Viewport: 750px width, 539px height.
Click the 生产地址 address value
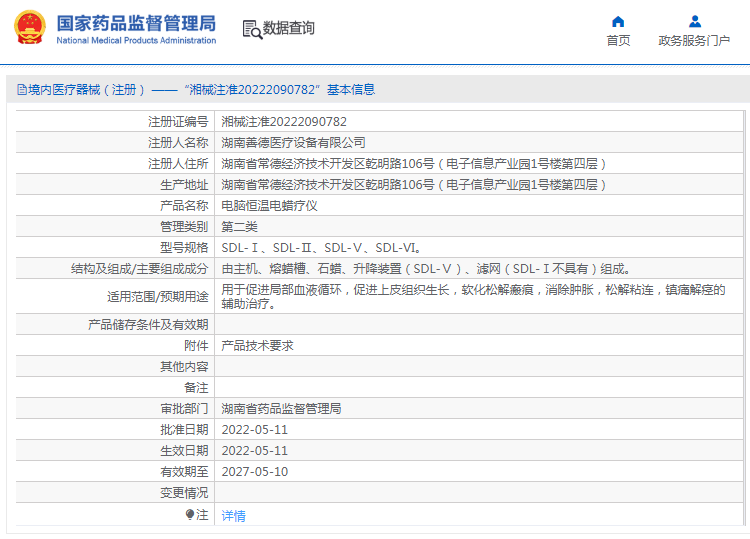(414, 185)
